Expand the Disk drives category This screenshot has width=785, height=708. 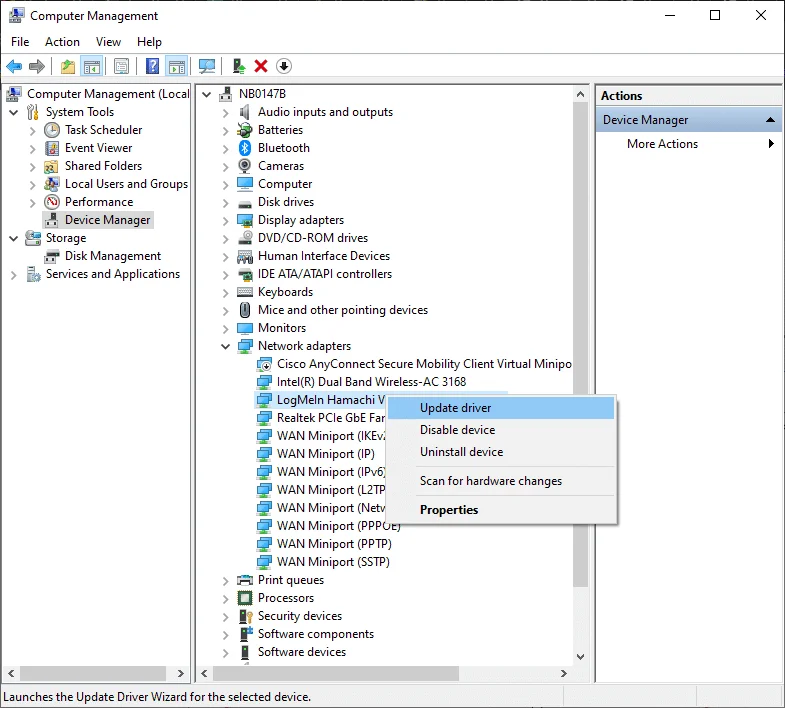[226, 203]
